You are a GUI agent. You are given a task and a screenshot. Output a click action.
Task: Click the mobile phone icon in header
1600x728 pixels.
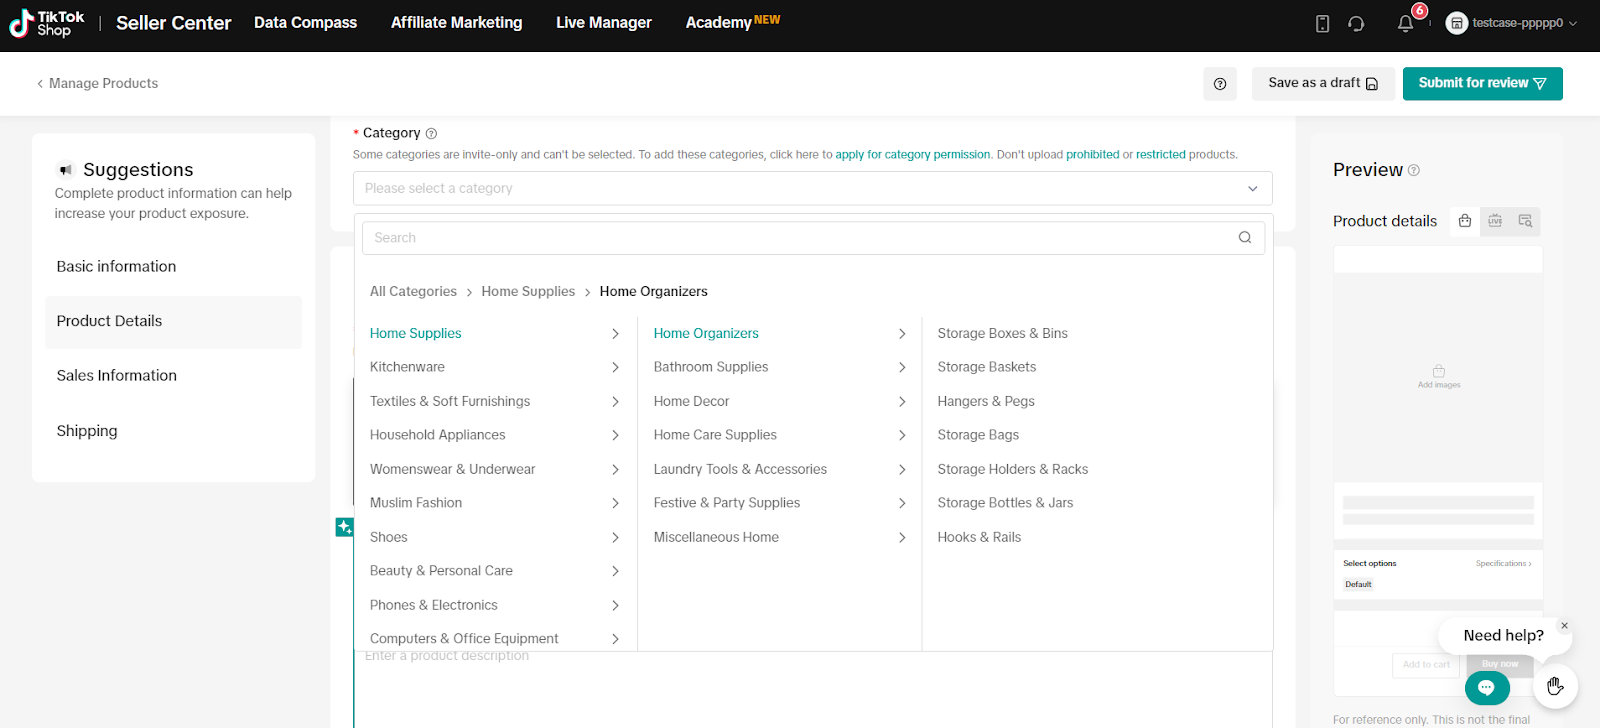click(x=1322, y=24)
